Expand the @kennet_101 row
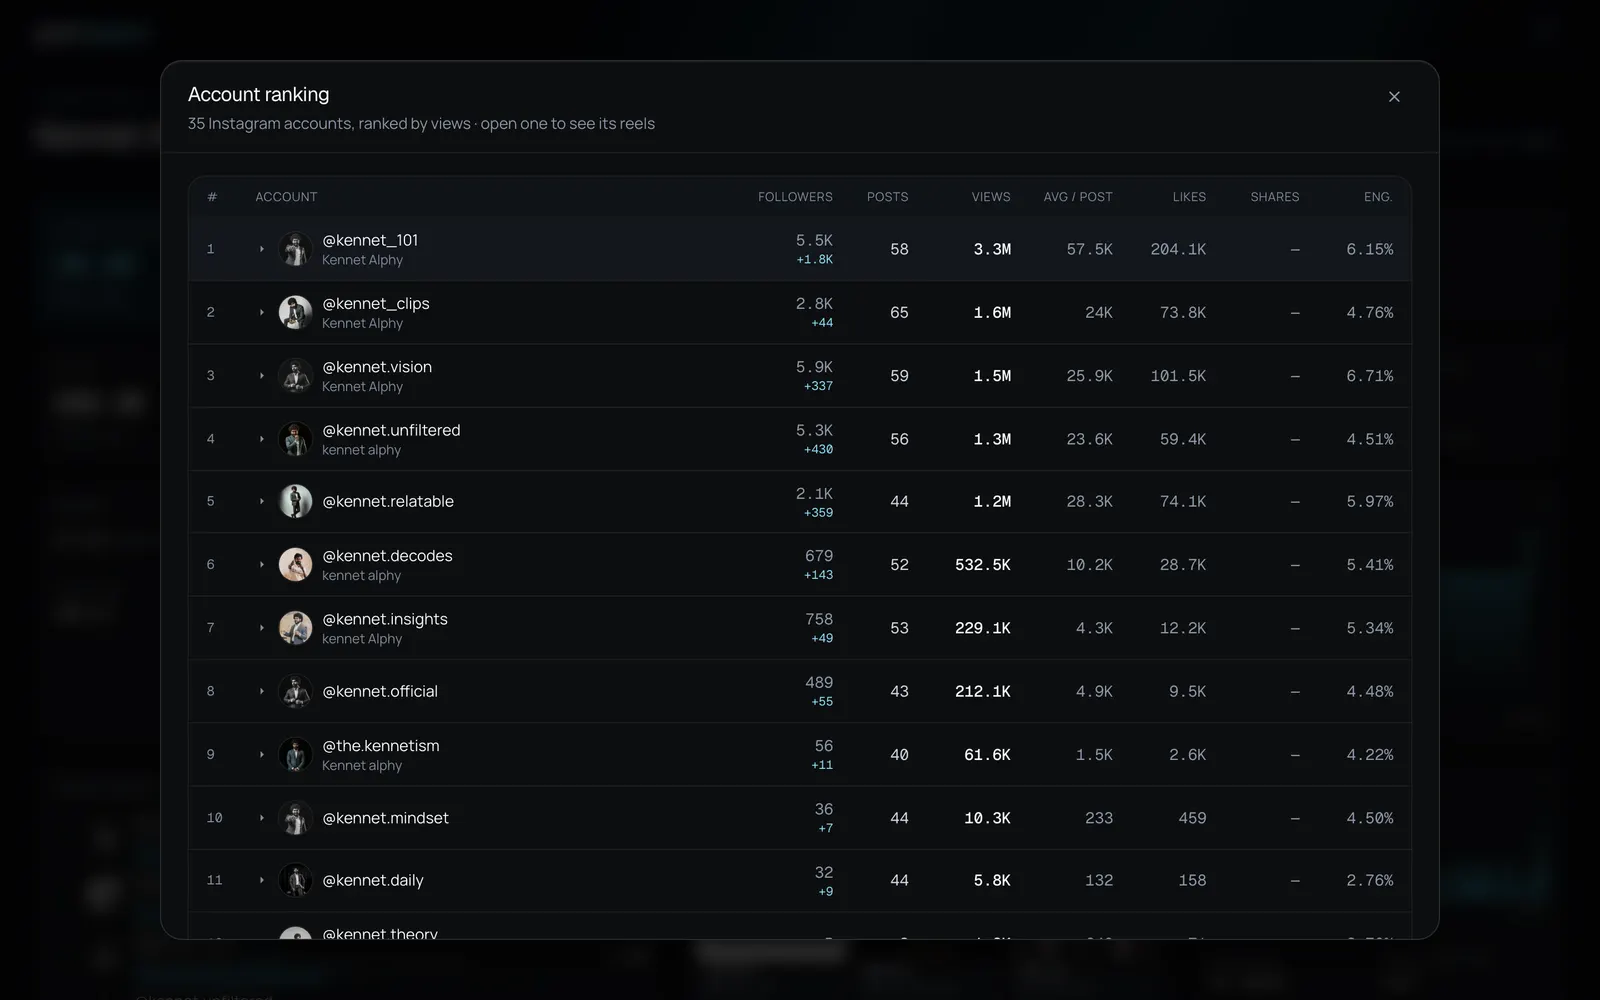The image size is (1600, 1000). point(262,249)
